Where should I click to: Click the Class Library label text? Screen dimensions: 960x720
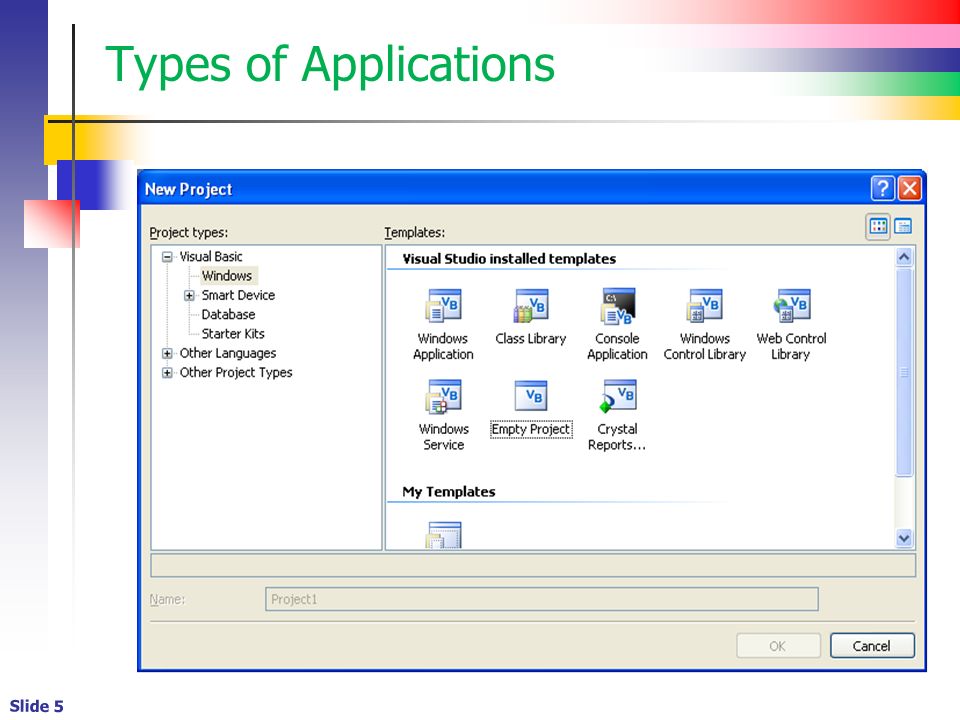pos(531,339)
